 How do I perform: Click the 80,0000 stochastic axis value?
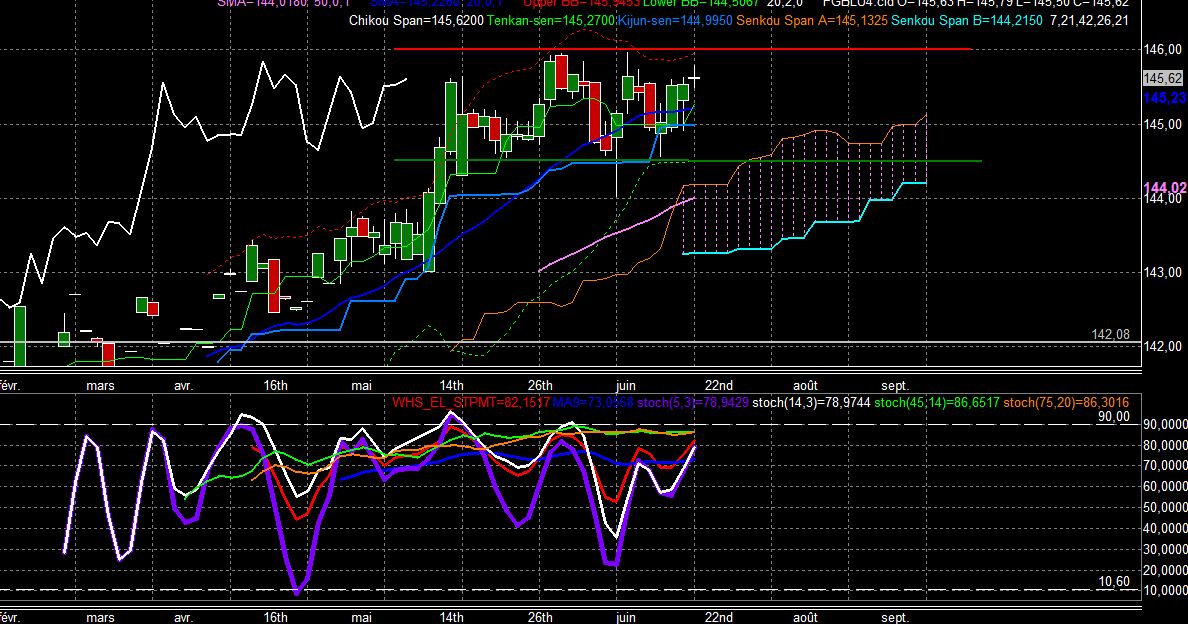click(x=1165, y=446)
